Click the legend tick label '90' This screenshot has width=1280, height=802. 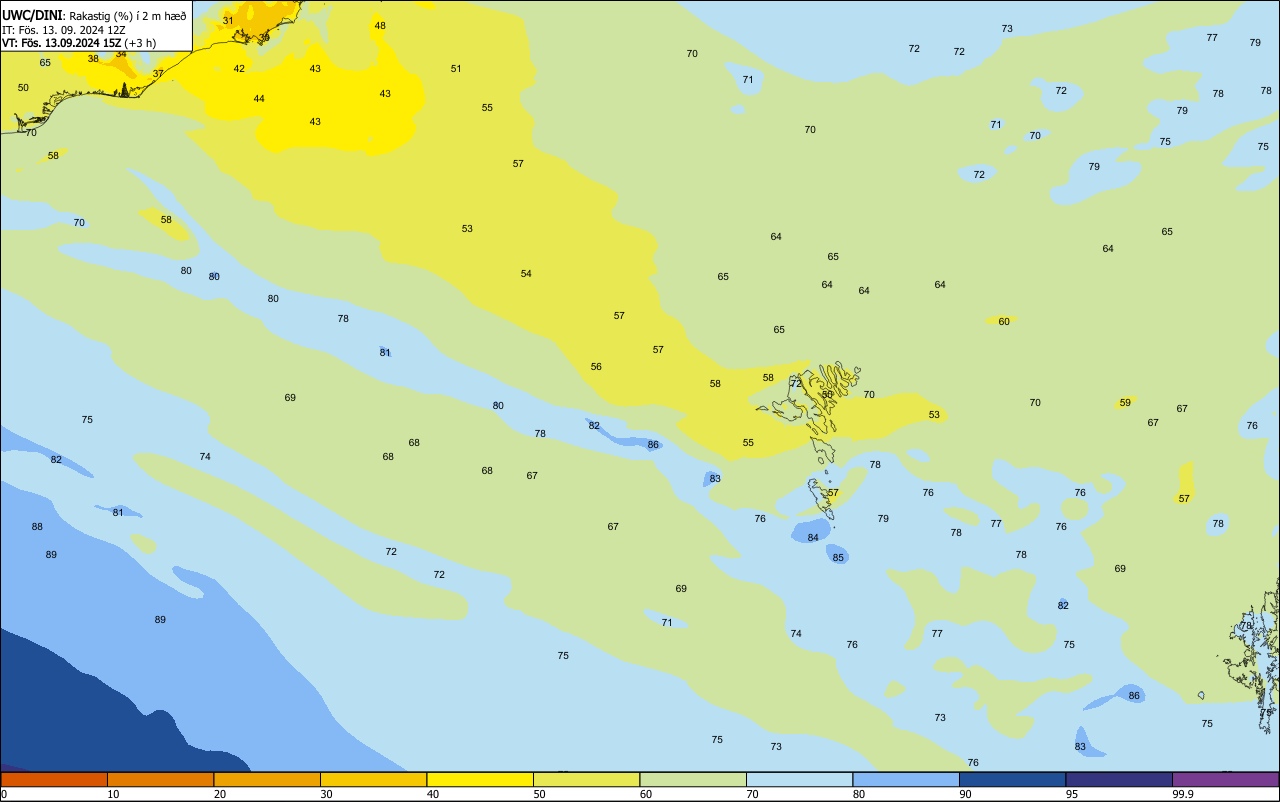coord(966,794)
